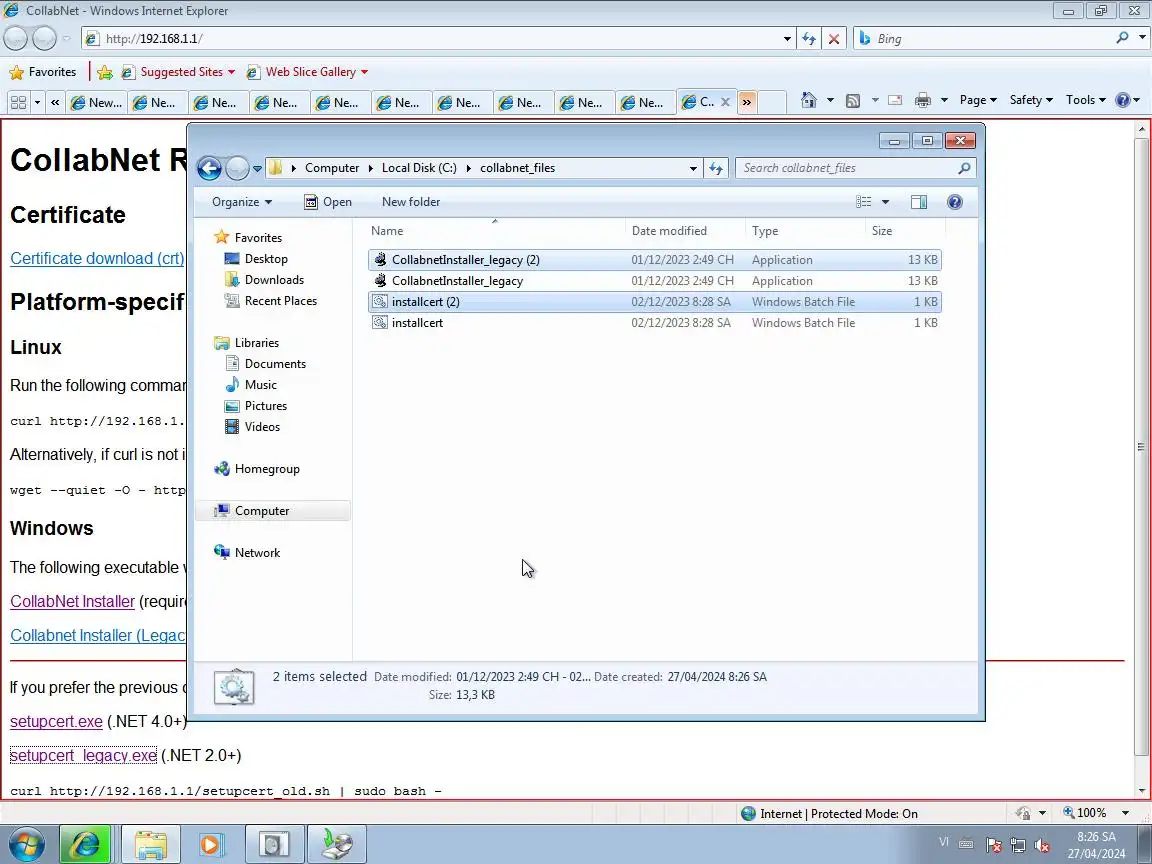Click Bing search magnifier in IE
This screenshot has width=1152, height=864.
[1122, 37]
